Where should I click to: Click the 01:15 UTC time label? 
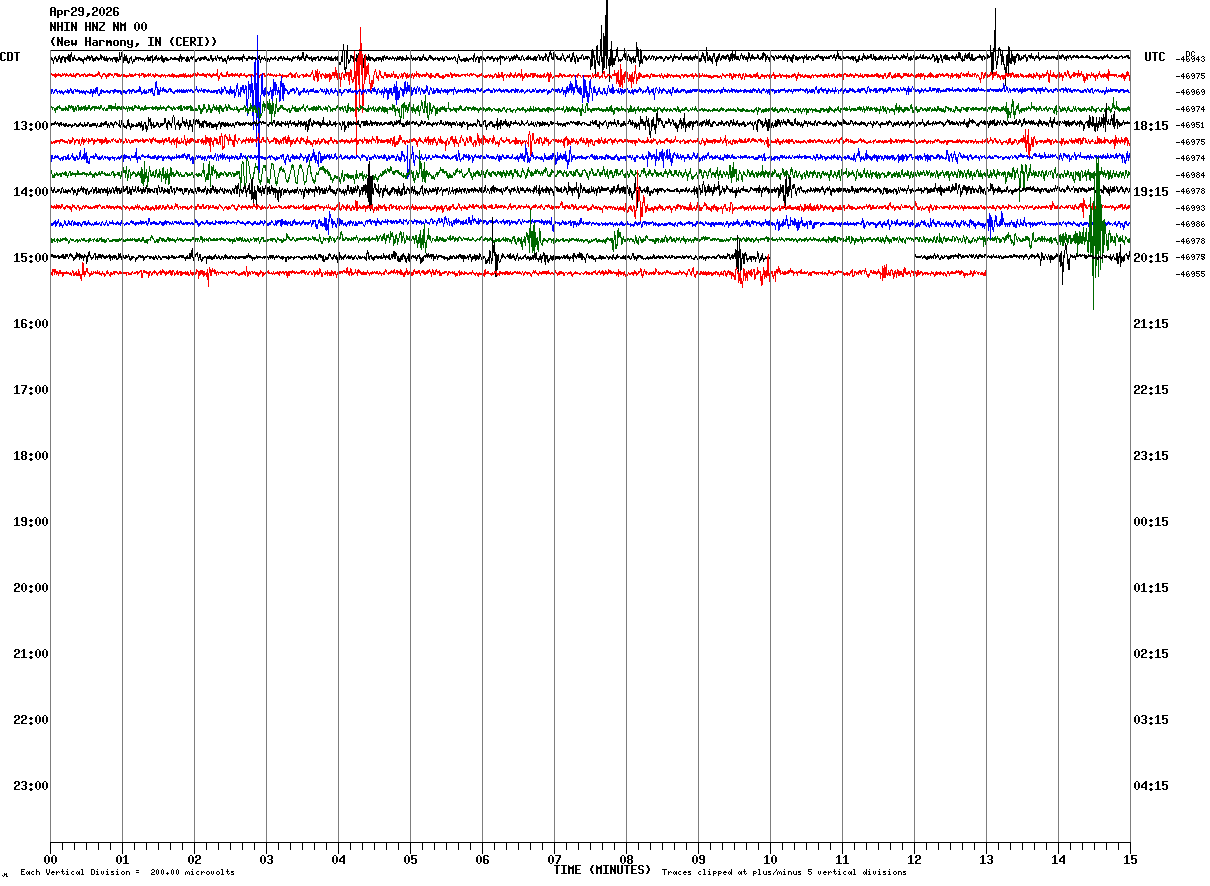point(1151,588)
